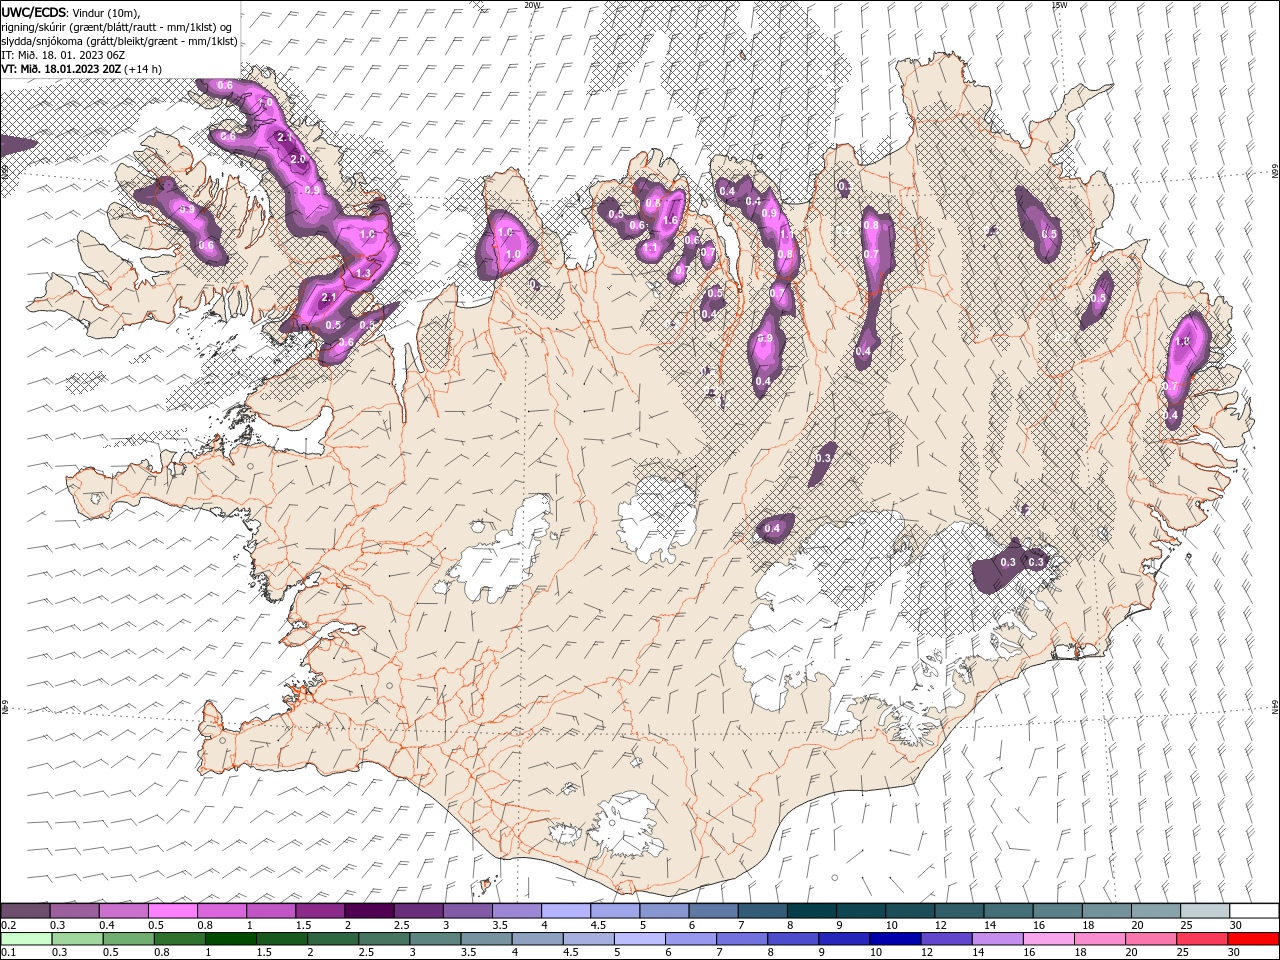Select the deep navy 10 rain scale swatch
The width and height of the screenshot is (1280, 960).
(x=894, y=939)
